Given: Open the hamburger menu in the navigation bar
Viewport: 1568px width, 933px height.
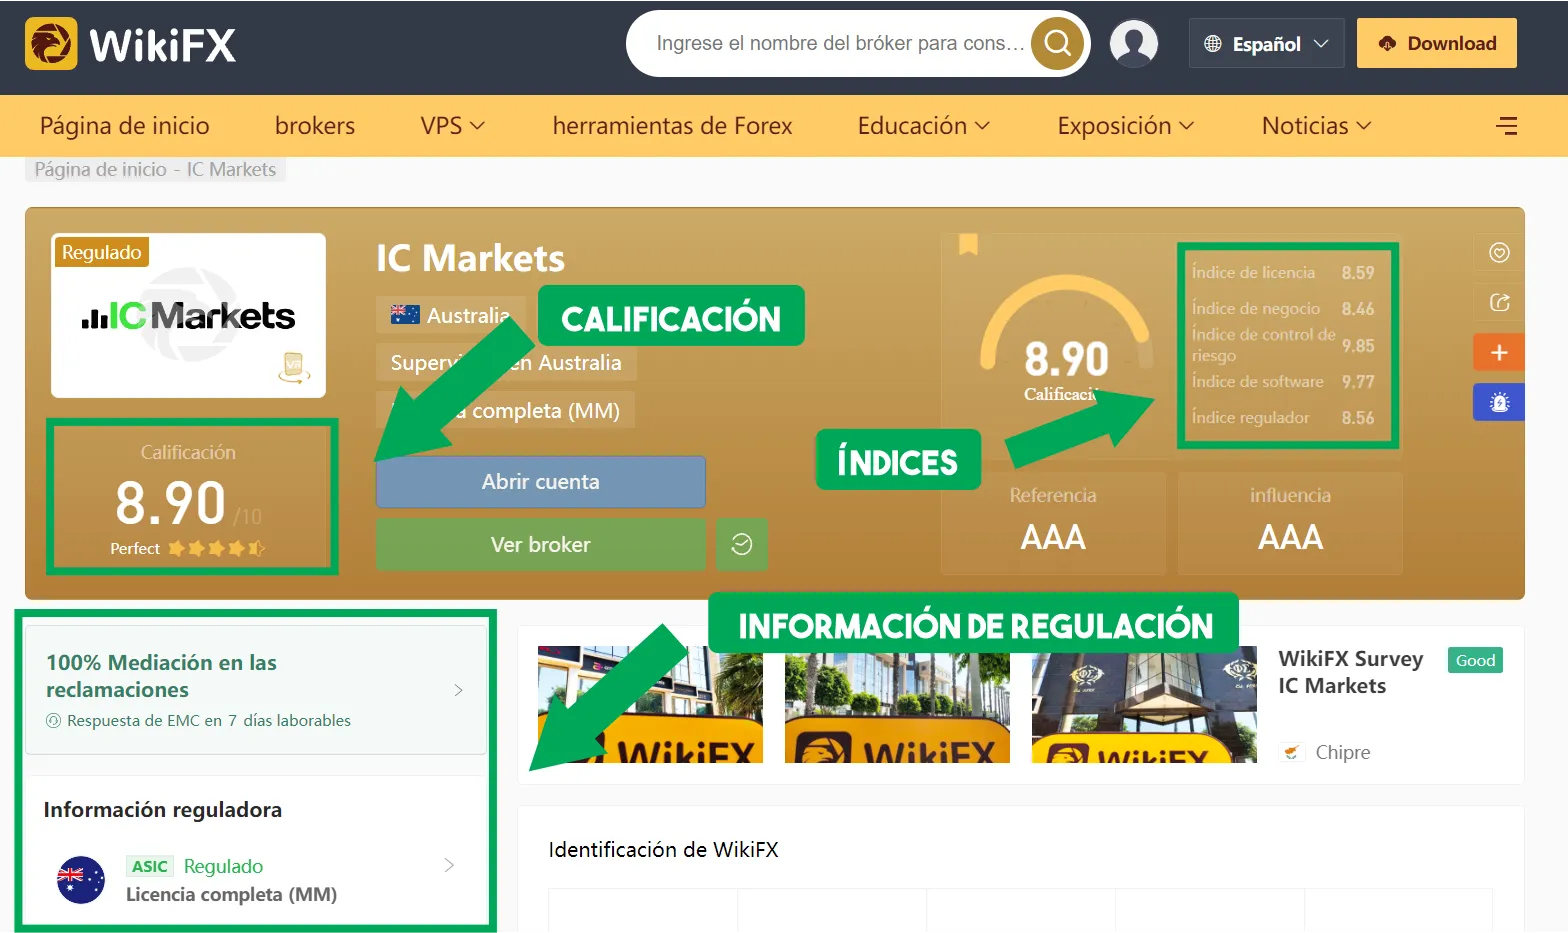Looking at the screenshot, I should (1506, 126).
